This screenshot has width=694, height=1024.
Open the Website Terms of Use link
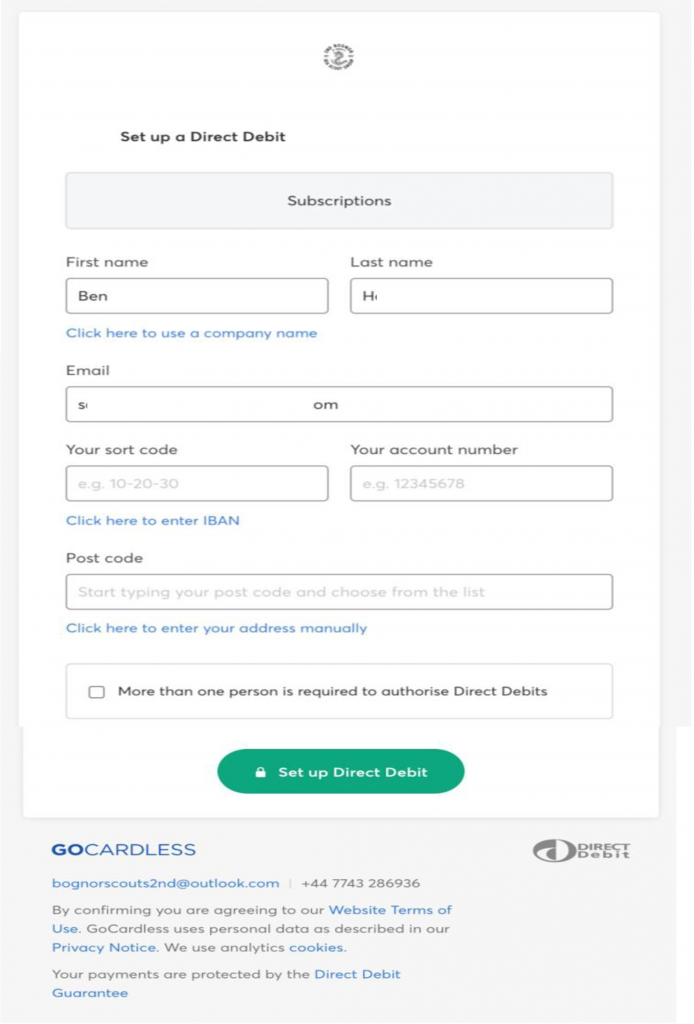(x=390, y=910)
